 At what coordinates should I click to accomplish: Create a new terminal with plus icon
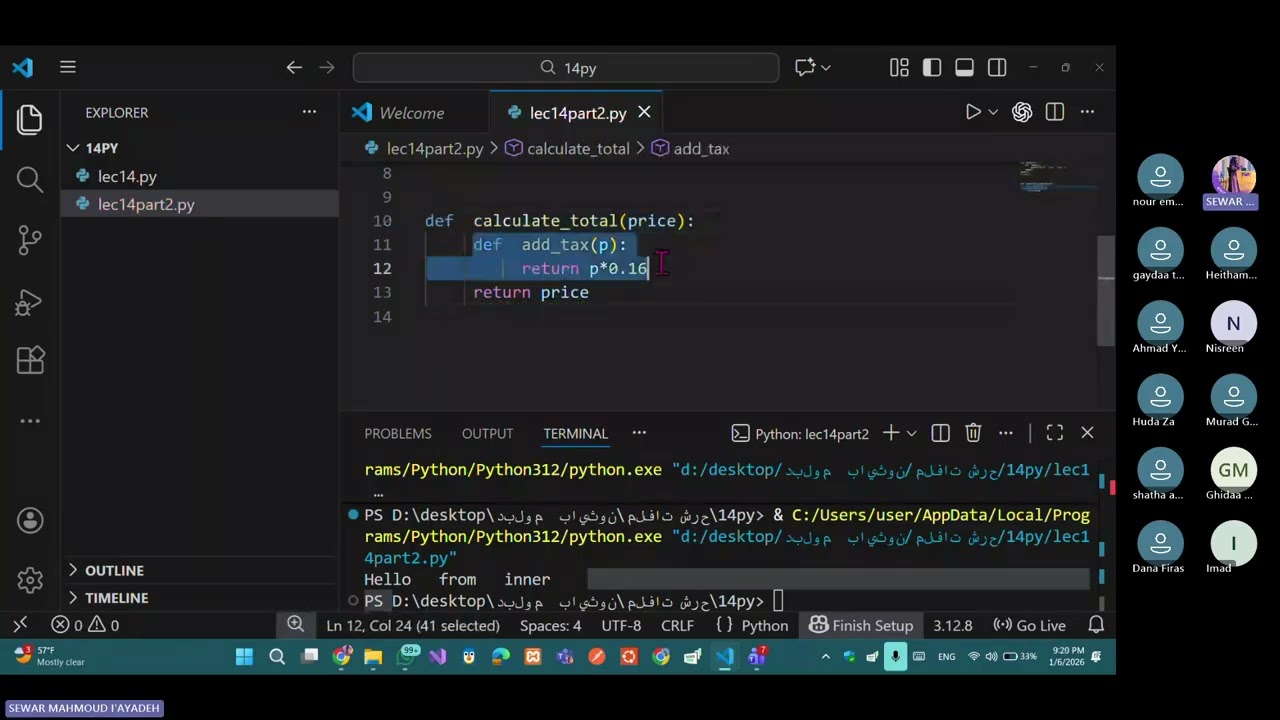click(x=890, y=433)
